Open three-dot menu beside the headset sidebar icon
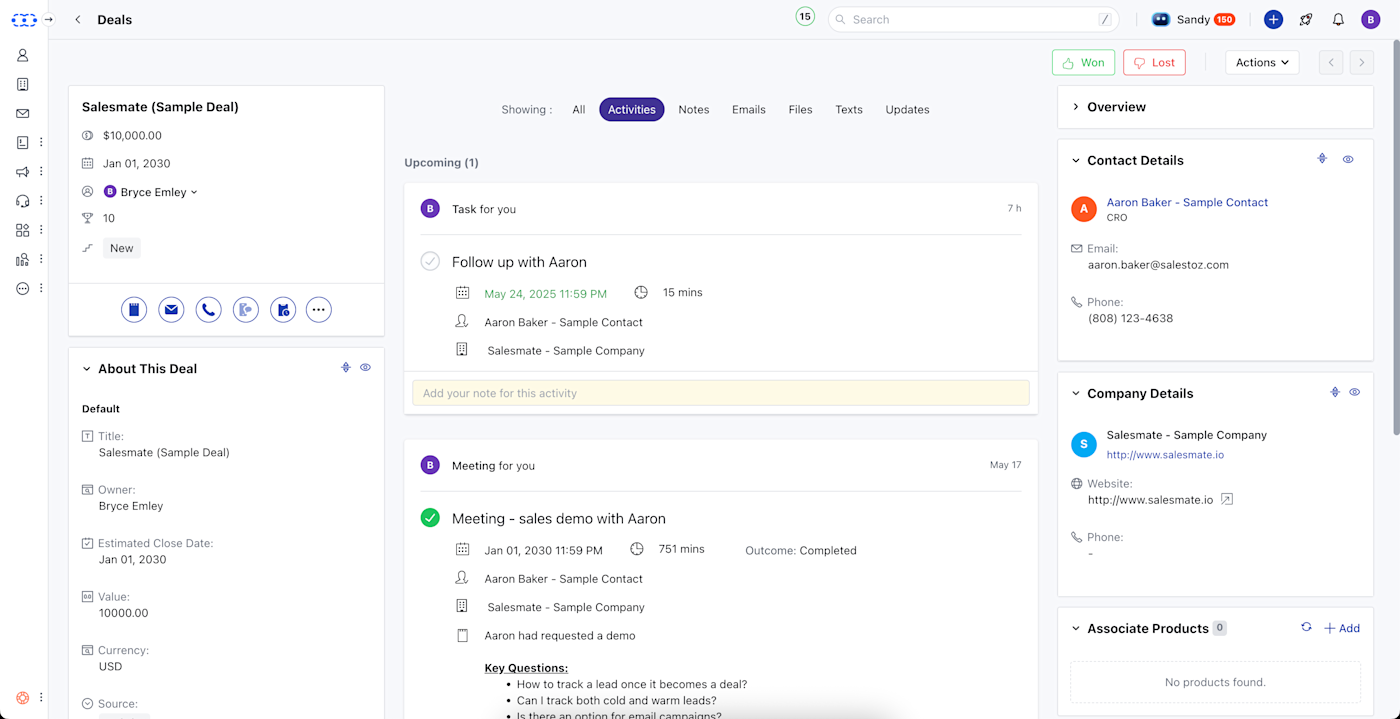Viewport: 1400px width, 719px height. 41,201
